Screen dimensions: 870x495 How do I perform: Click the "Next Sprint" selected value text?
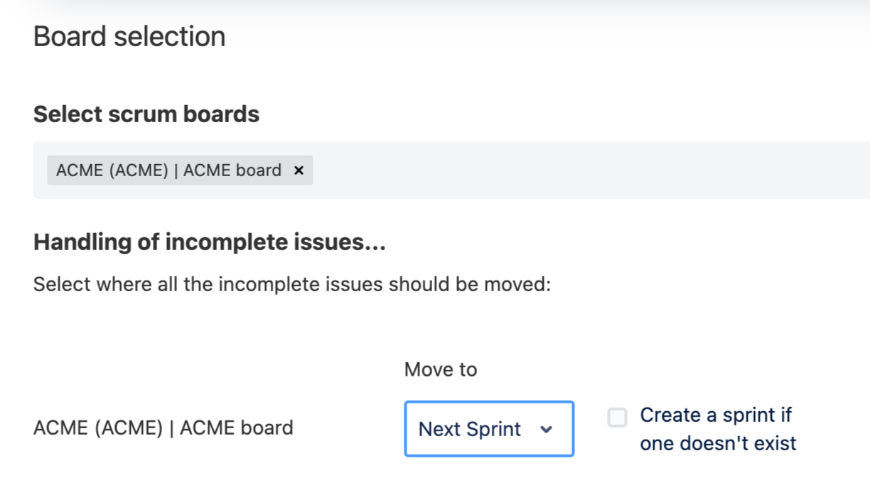click(x=469, y=429)
